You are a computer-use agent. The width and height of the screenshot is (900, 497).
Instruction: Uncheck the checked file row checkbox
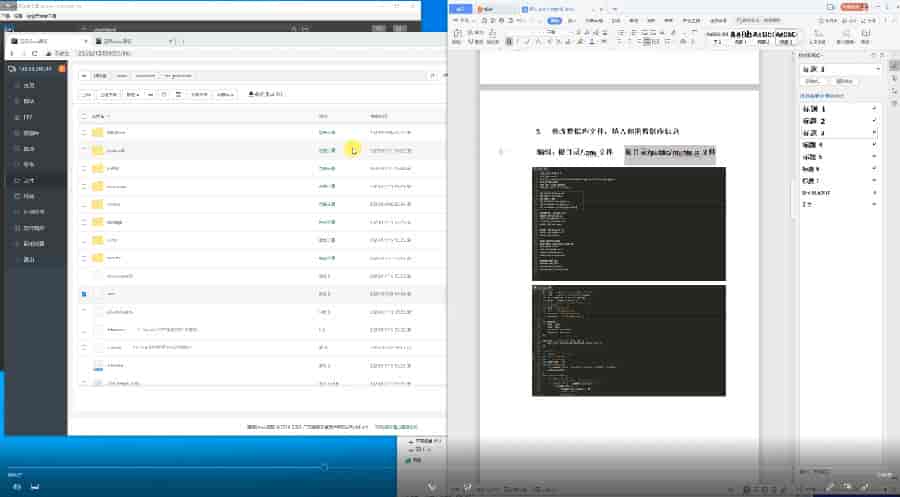84,294
